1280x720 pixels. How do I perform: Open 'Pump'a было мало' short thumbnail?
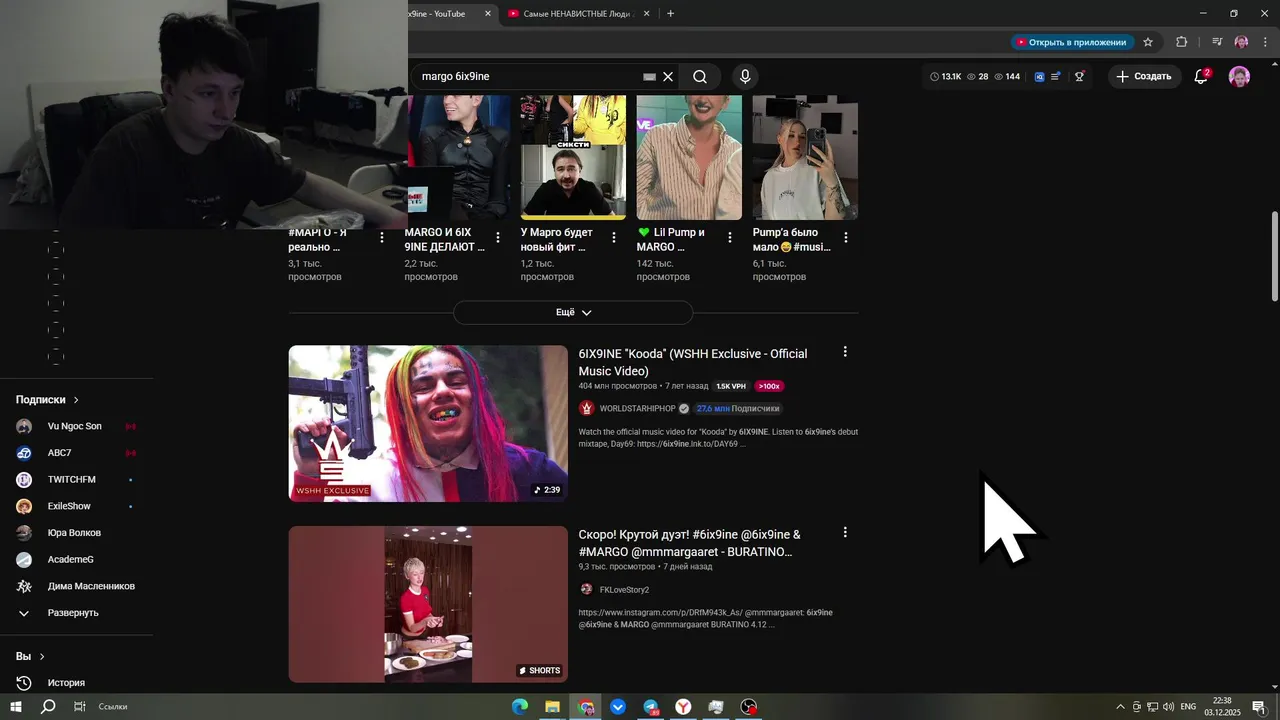coord(805,157)
